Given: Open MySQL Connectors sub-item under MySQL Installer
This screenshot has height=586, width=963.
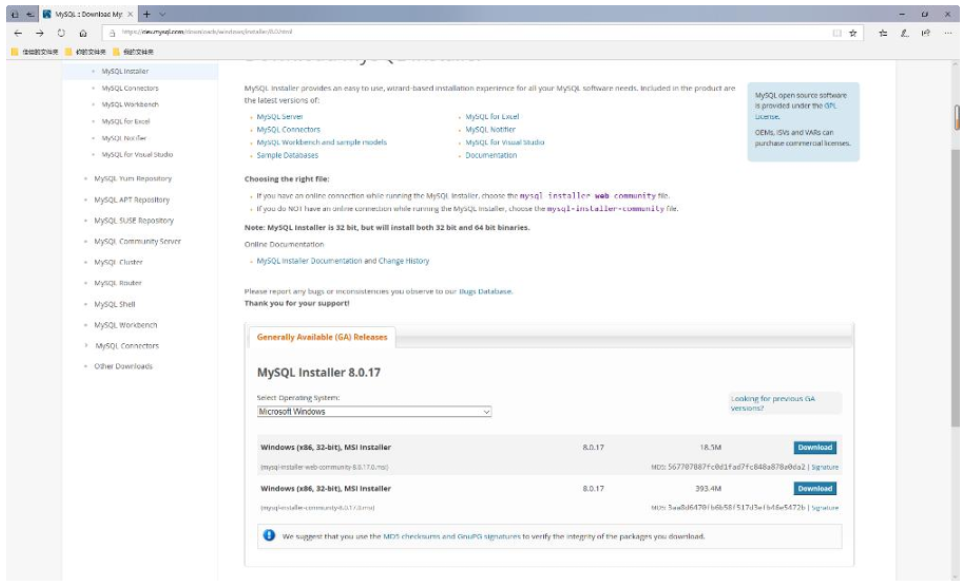Looking at the screenshot, I should click(130, 88).
